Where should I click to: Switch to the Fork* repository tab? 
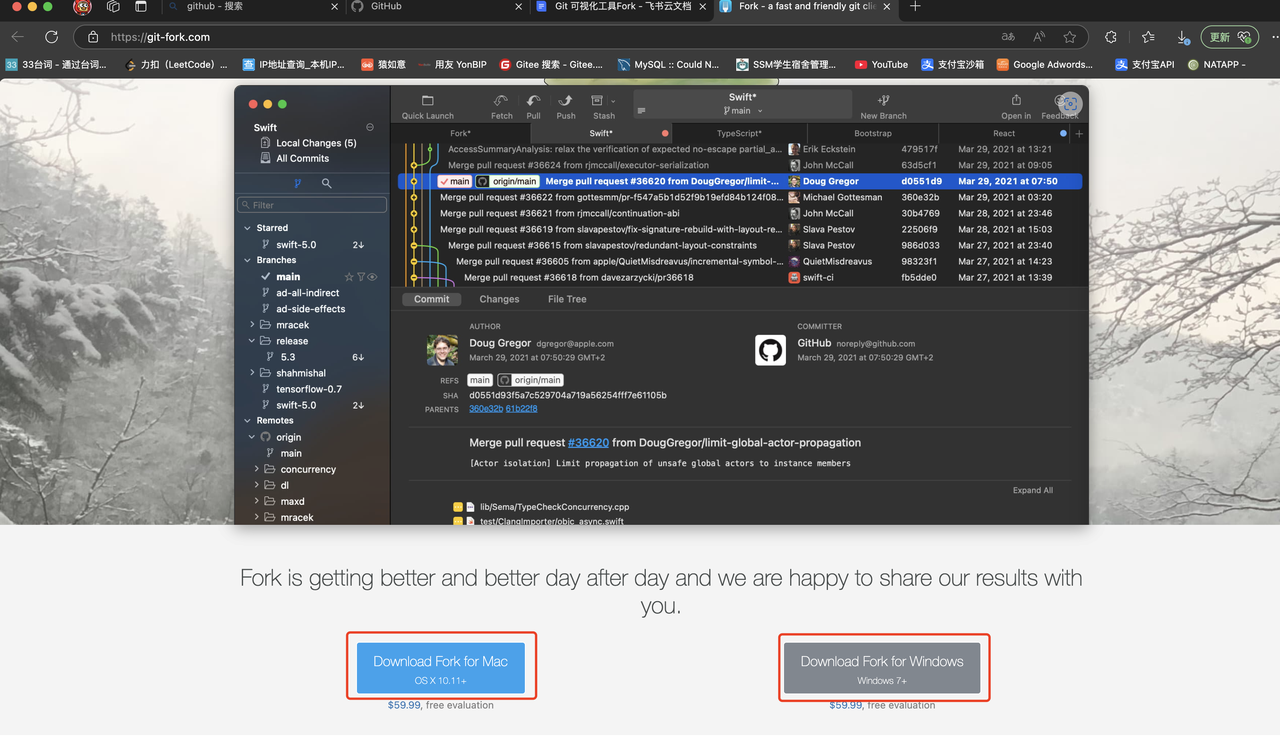click(x=460, y=133)
